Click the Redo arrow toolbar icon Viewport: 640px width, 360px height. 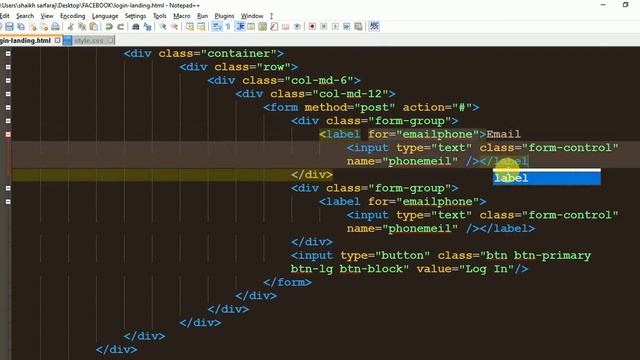point(120,27)
